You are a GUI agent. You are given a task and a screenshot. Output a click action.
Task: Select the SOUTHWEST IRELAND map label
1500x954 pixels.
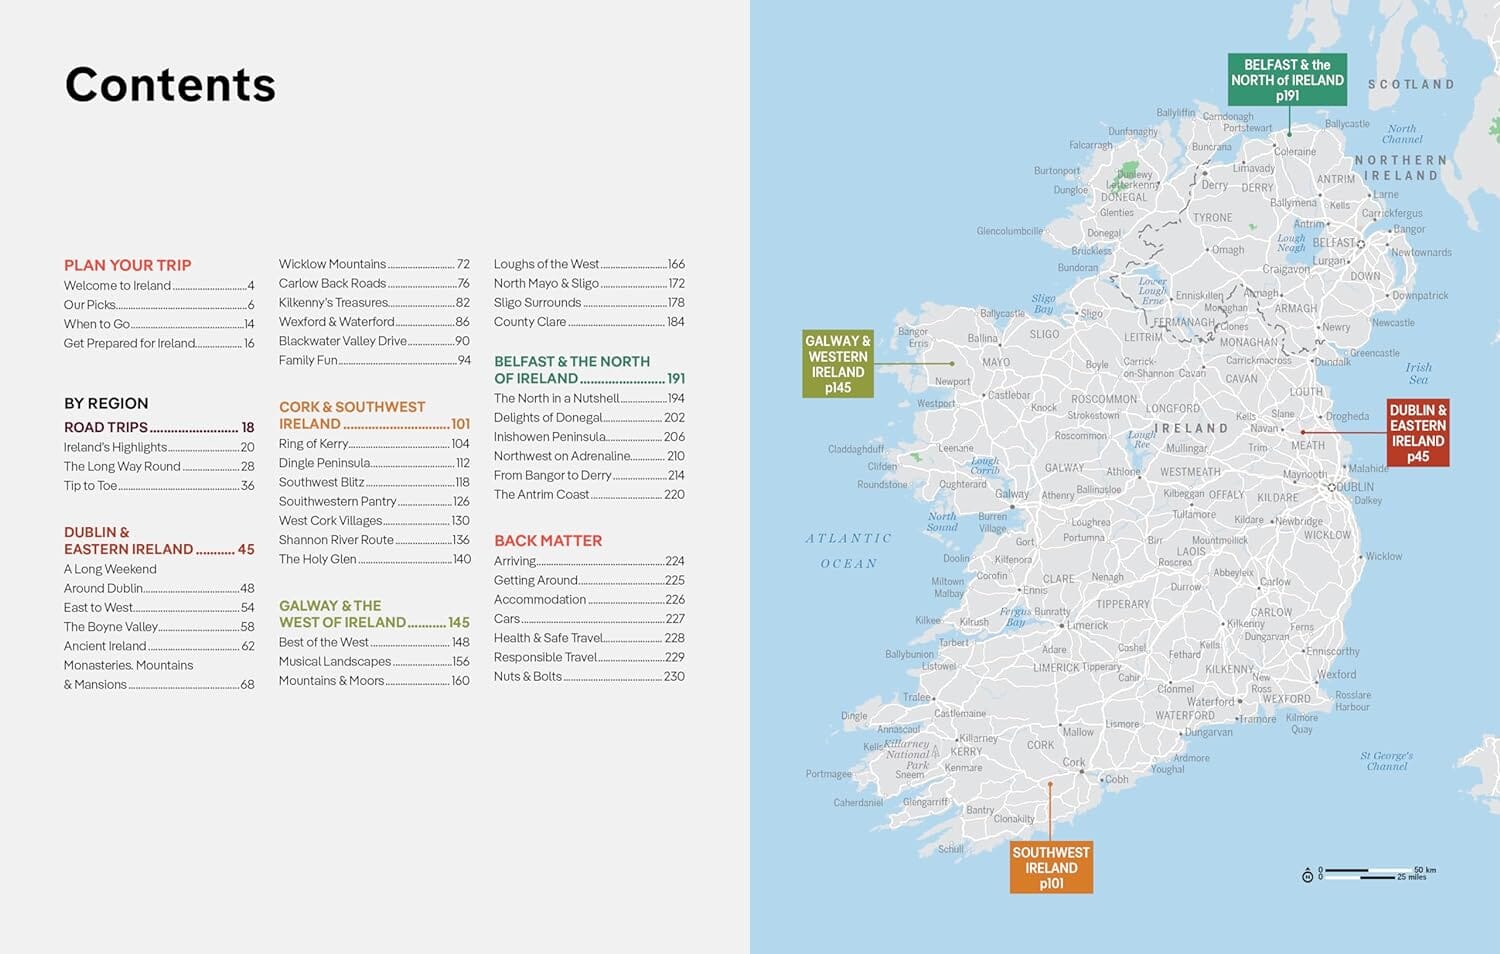tap(1050, 866)
